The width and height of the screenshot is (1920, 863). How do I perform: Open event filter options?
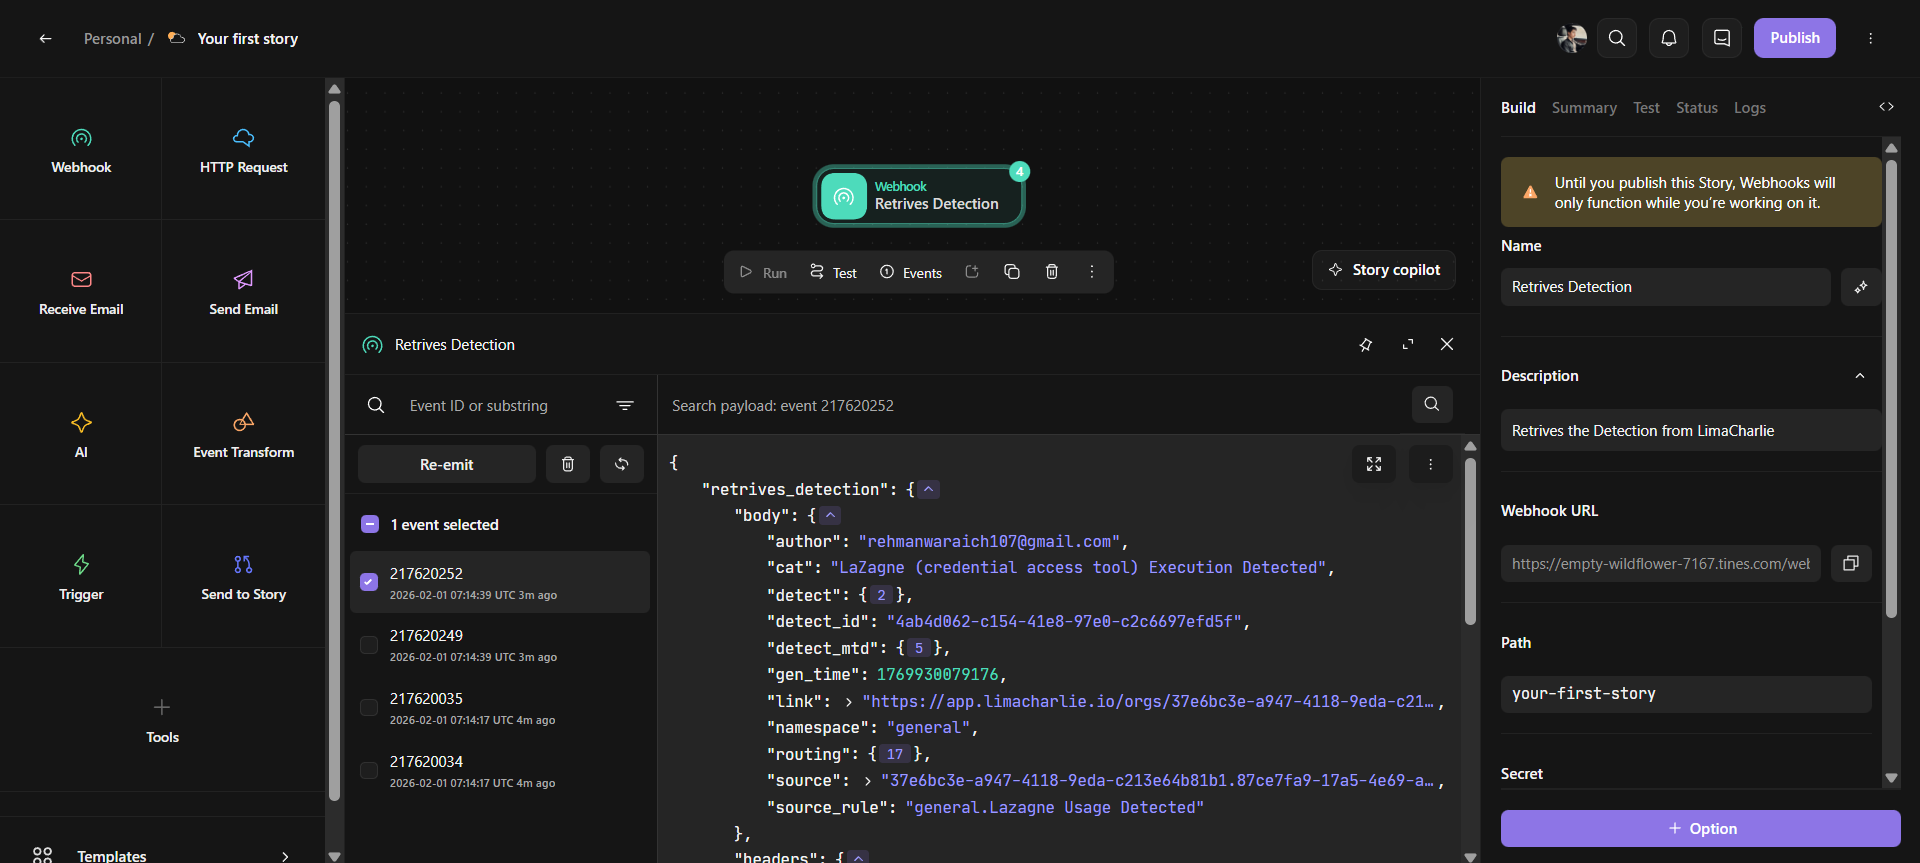(625, 405)
